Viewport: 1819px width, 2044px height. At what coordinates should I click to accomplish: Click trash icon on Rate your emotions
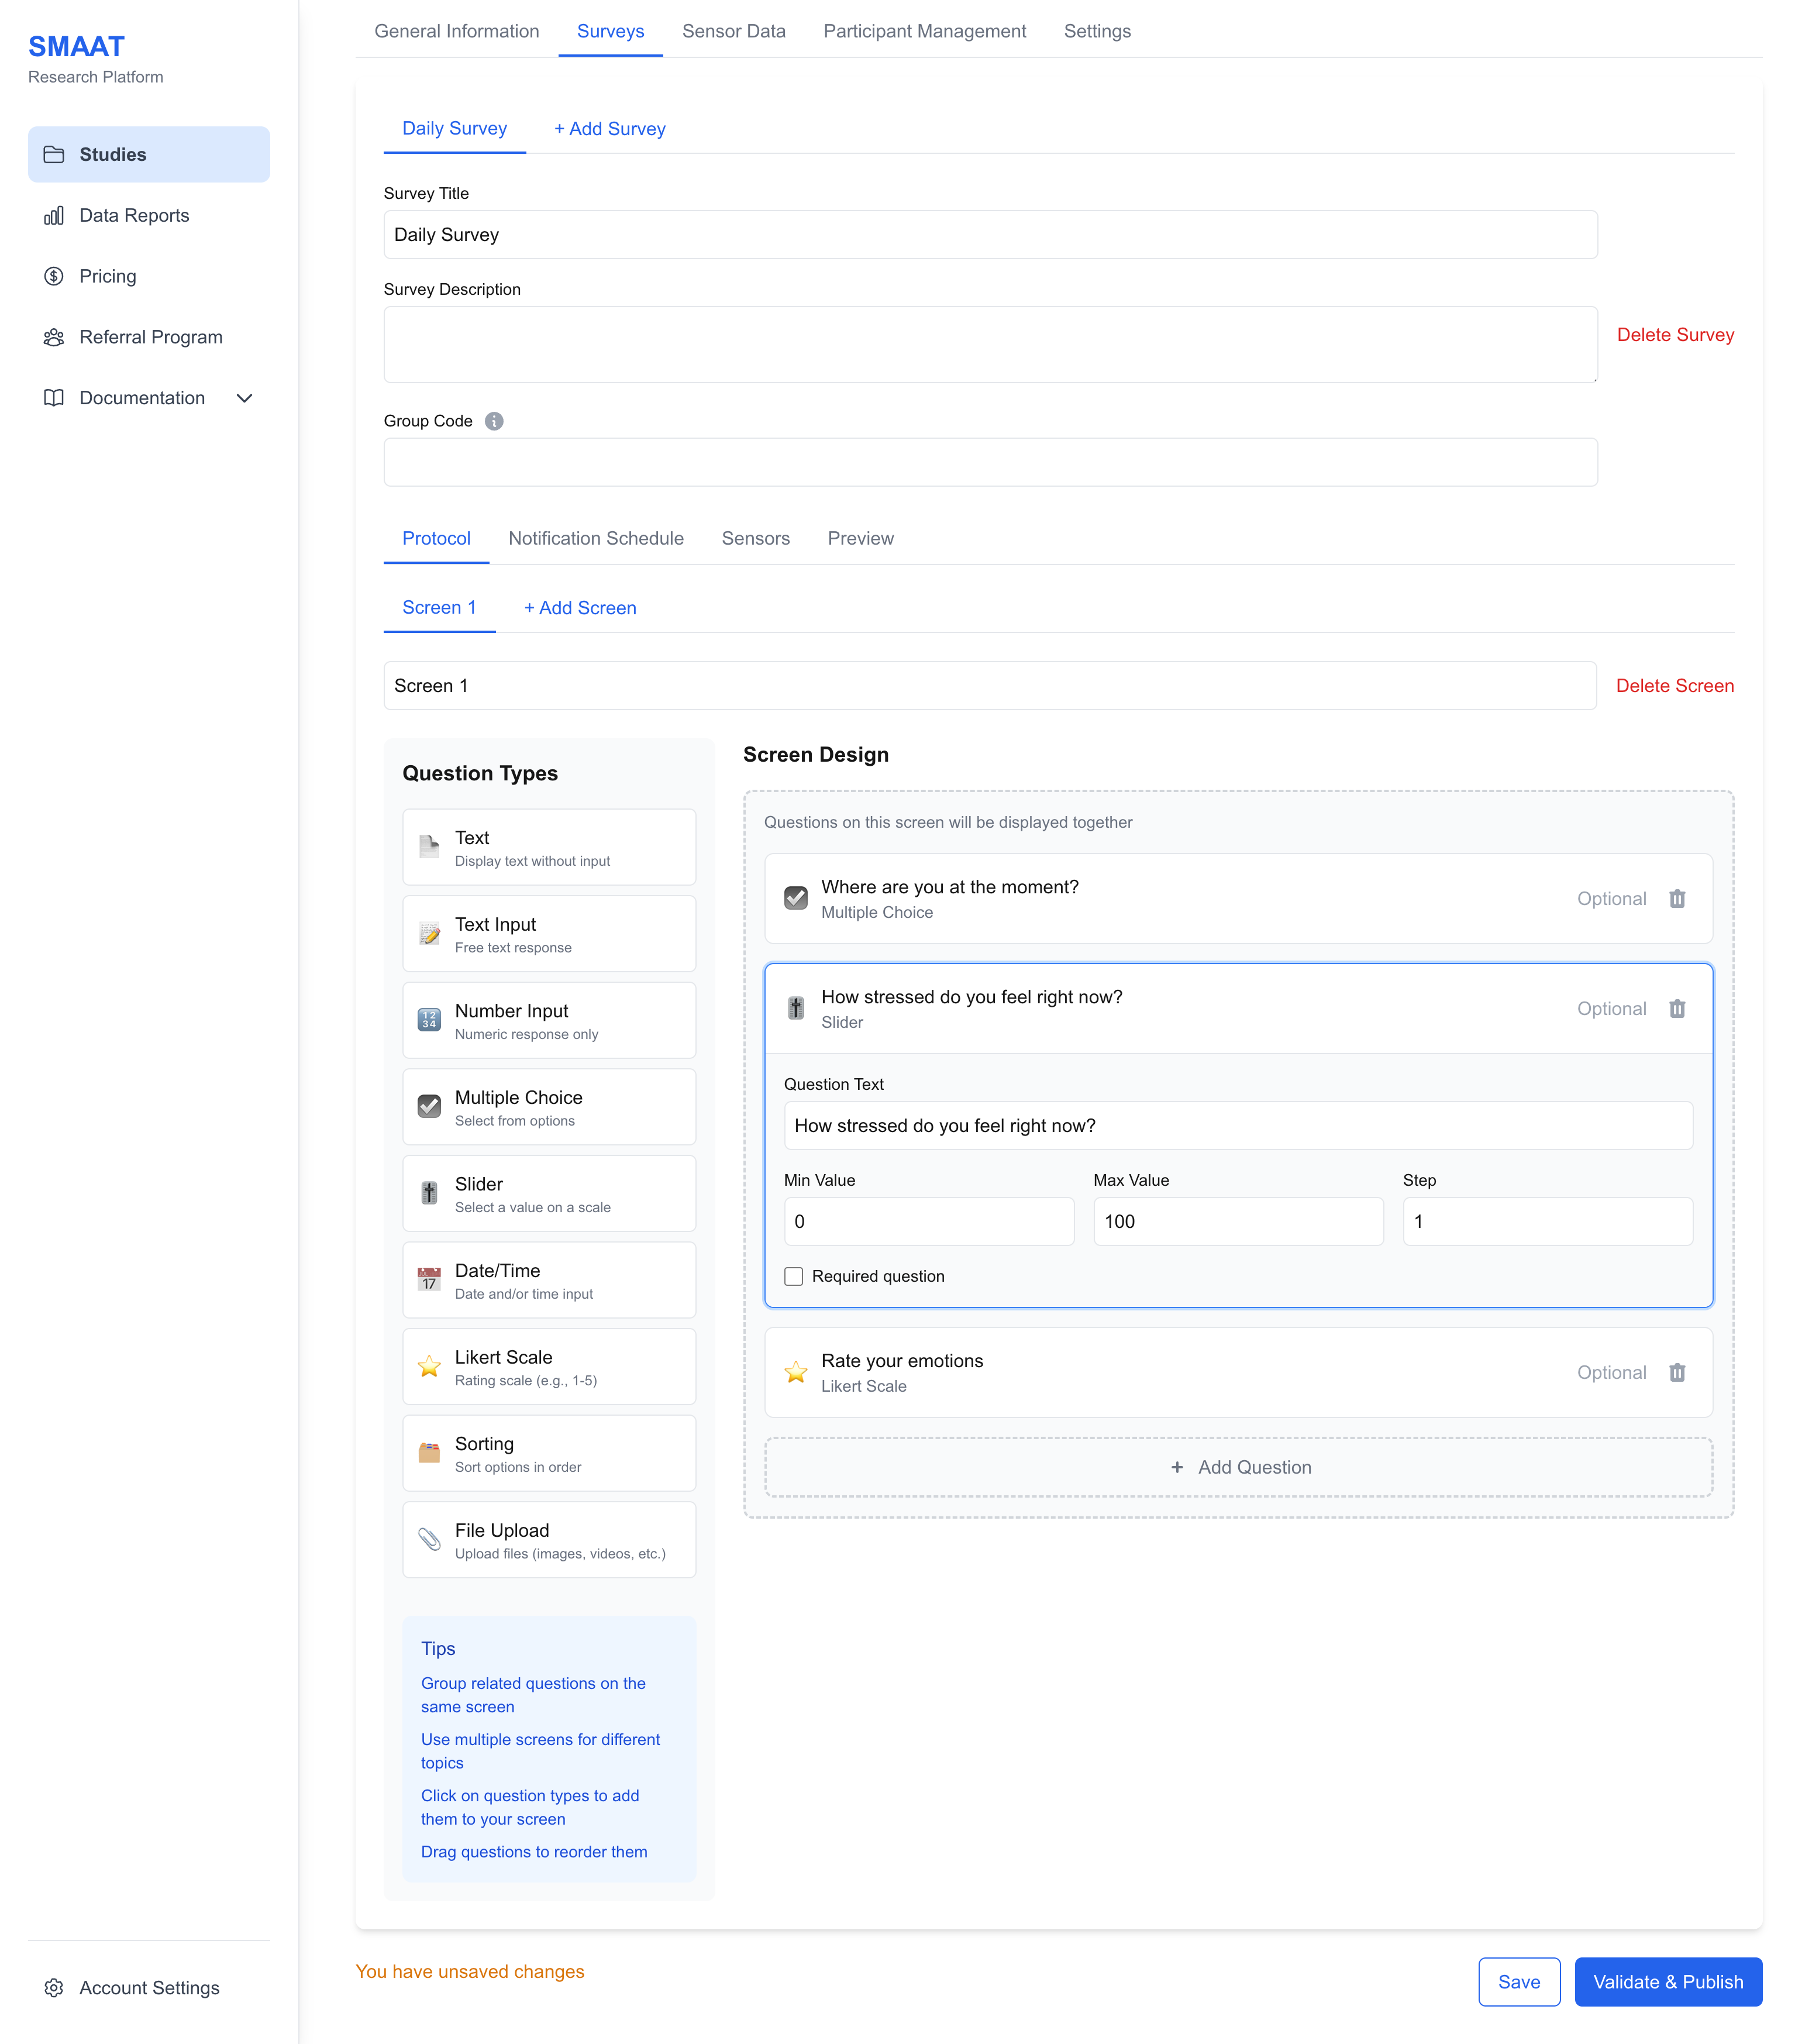click(x=1677, y=1373)
